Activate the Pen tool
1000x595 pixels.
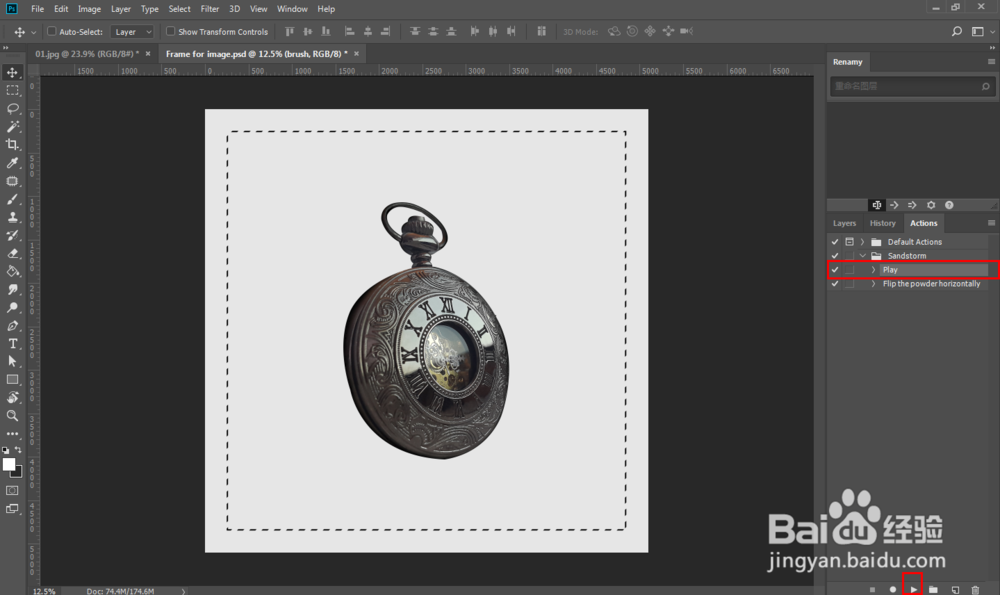(x=12, y=325)
